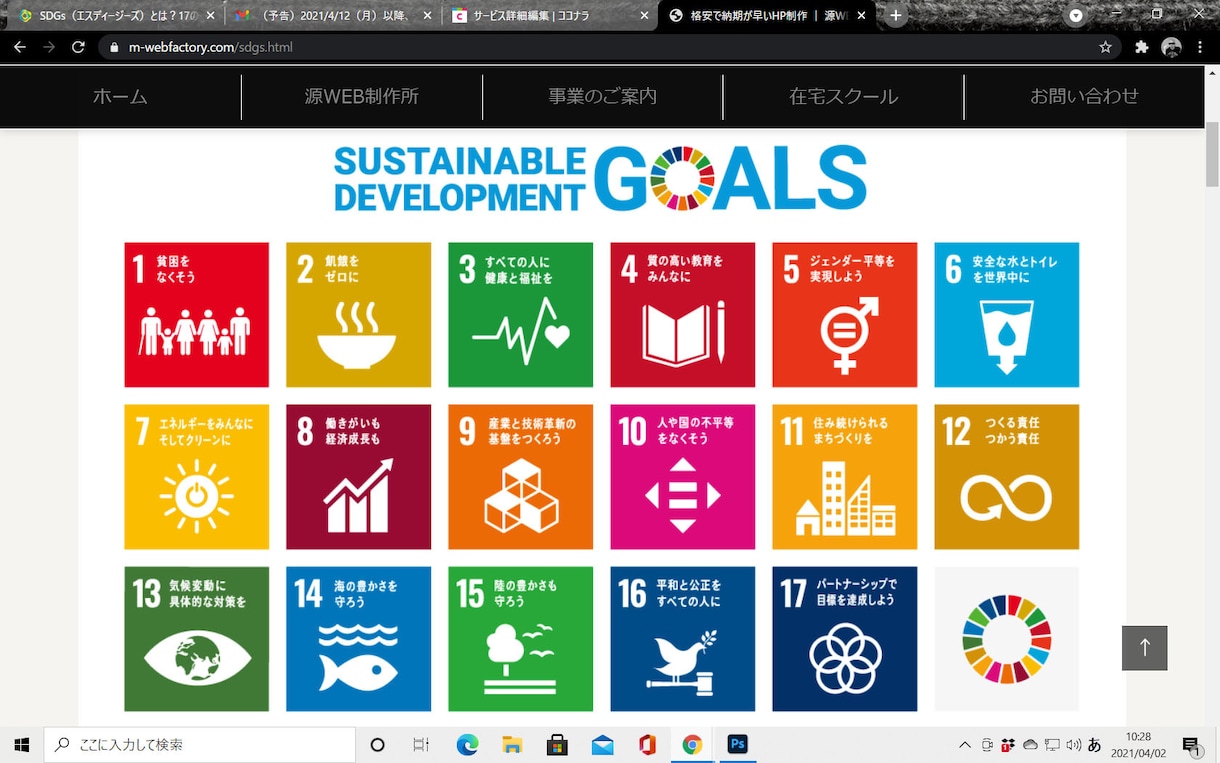The width and height of the screenshot is (1220, 763).
Task: Open a new browser tab
Action: coord(895,16)
